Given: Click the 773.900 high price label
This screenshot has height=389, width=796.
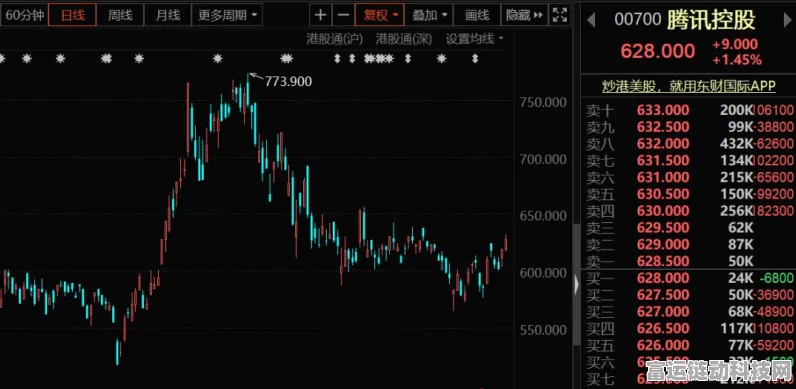Looking at the screenshot, I should pos(288,81).
